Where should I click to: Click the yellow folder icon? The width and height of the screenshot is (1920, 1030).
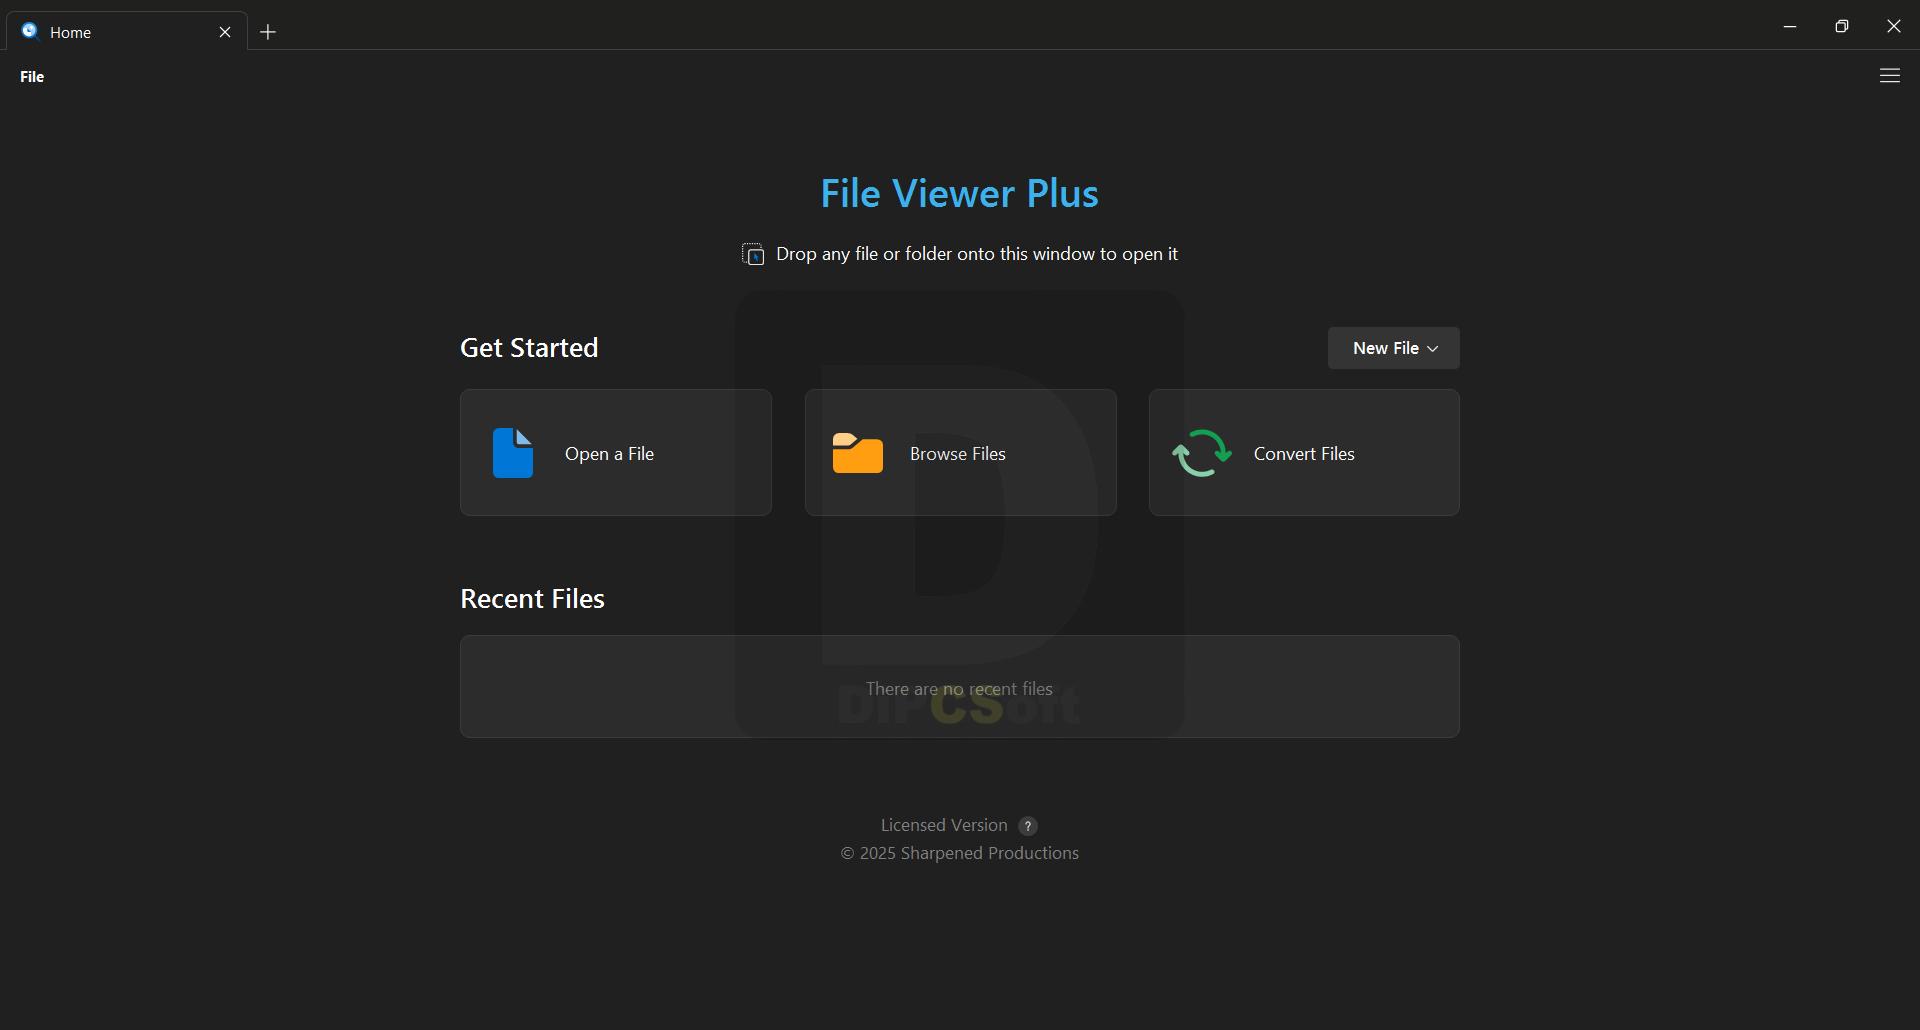point(858,453)
